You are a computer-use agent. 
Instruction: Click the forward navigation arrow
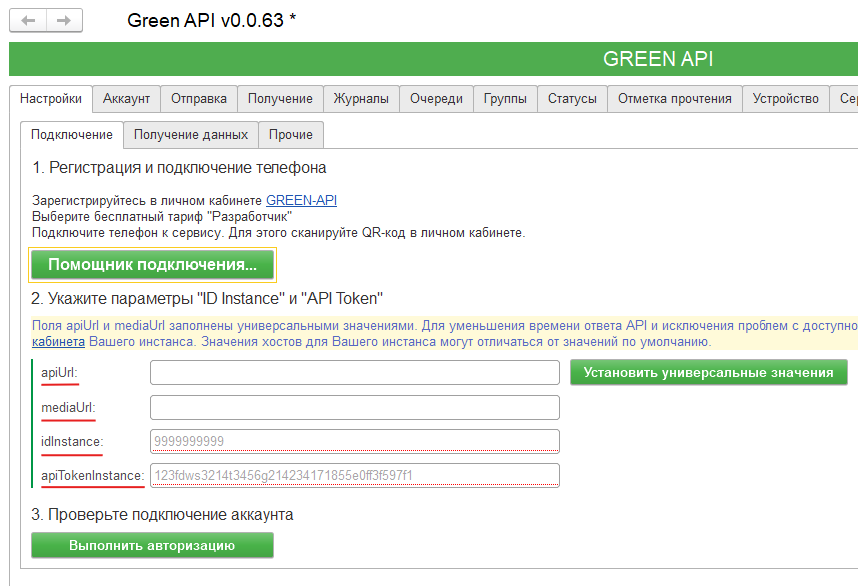tap(63, 21)
